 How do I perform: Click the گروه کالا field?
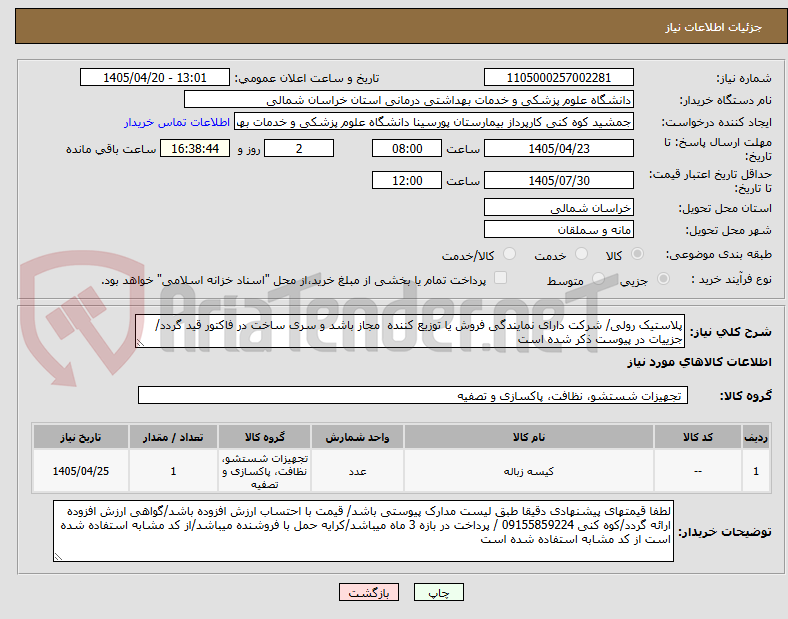413,395
